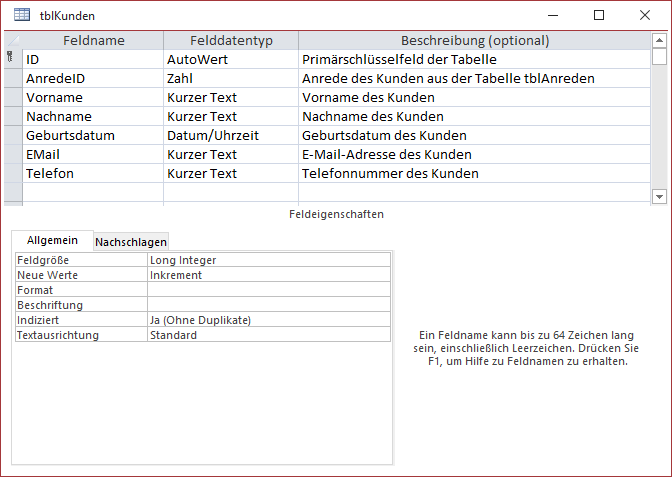Click the row selector of the Geburtsdatum row
672x477 pixels.
click(13, 135)
